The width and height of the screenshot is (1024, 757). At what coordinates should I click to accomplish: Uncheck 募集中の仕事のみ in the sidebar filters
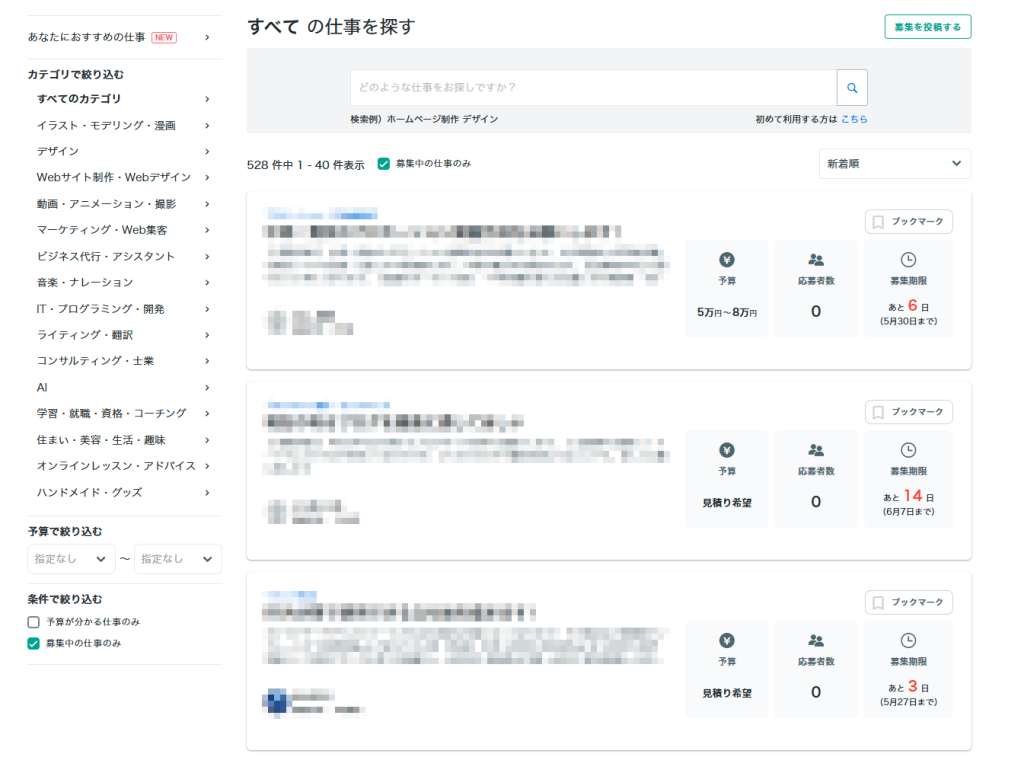pyautogui.click(x=34, y=643)
